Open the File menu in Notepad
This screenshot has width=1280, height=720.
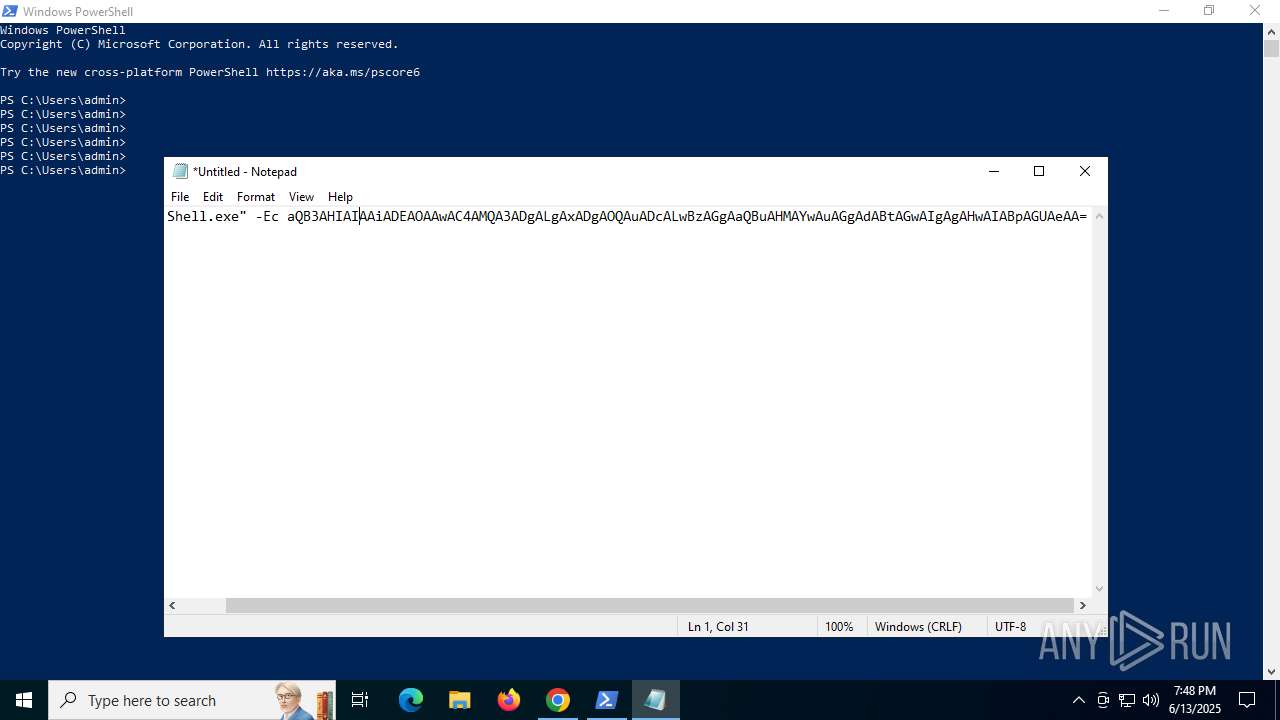[x=180, y=197]
